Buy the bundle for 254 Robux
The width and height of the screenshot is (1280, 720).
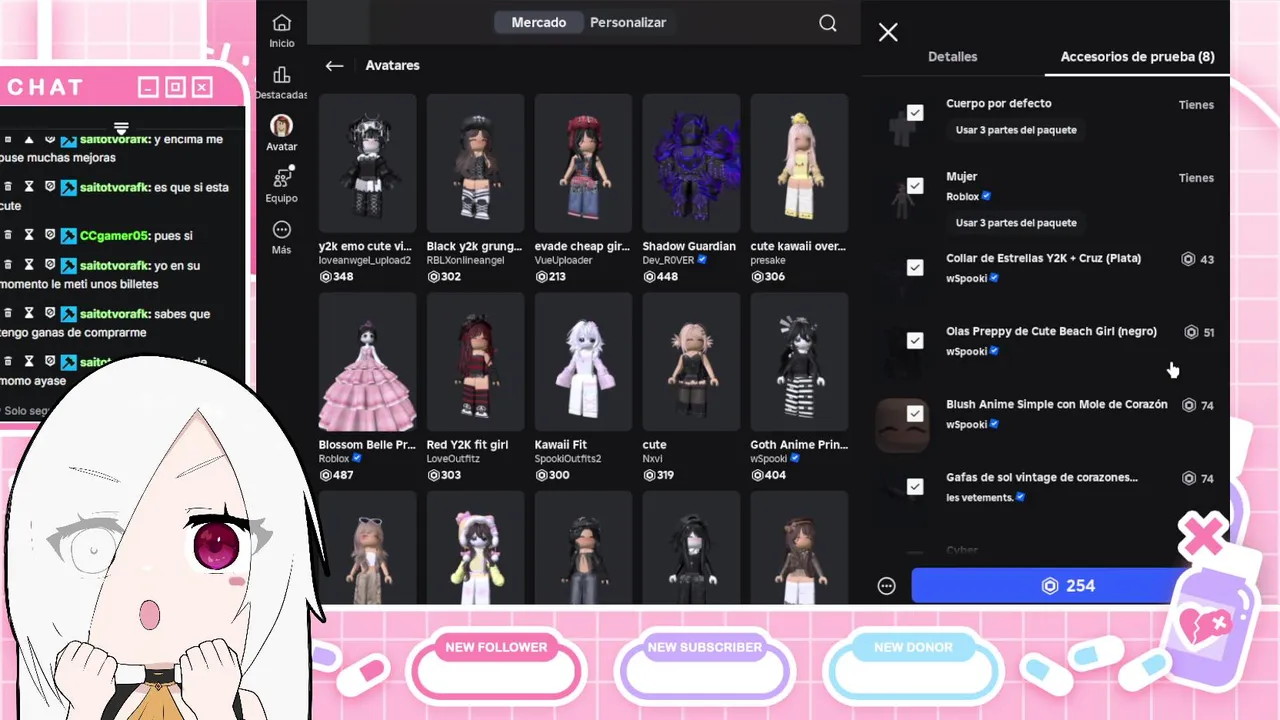[1068, 586]
